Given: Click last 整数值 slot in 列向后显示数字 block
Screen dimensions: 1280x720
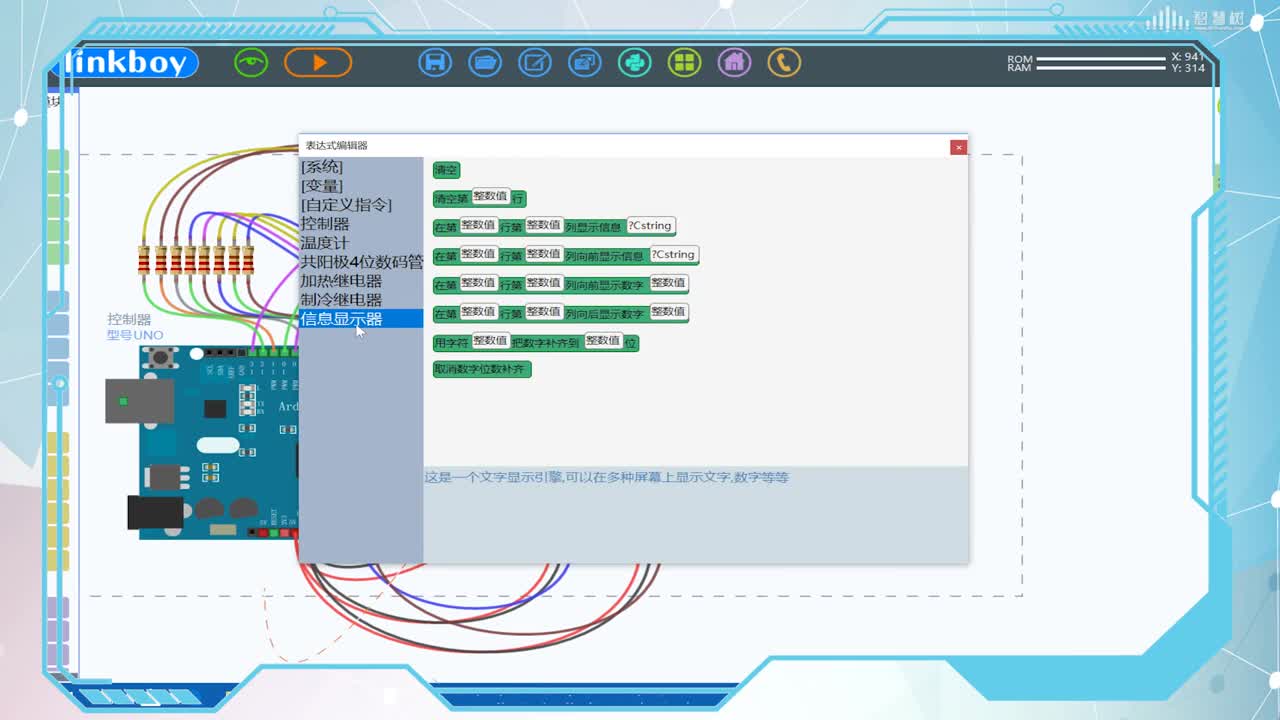Looking at the screenshot, I should [x=668, y=312].
